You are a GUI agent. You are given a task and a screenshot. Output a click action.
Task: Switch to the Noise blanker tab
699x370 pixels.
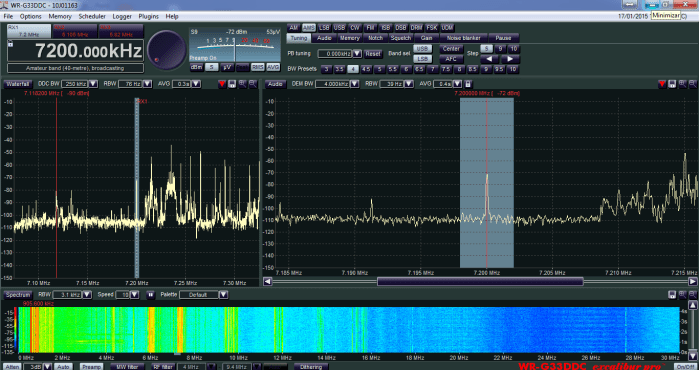click(x=463, y=38)
